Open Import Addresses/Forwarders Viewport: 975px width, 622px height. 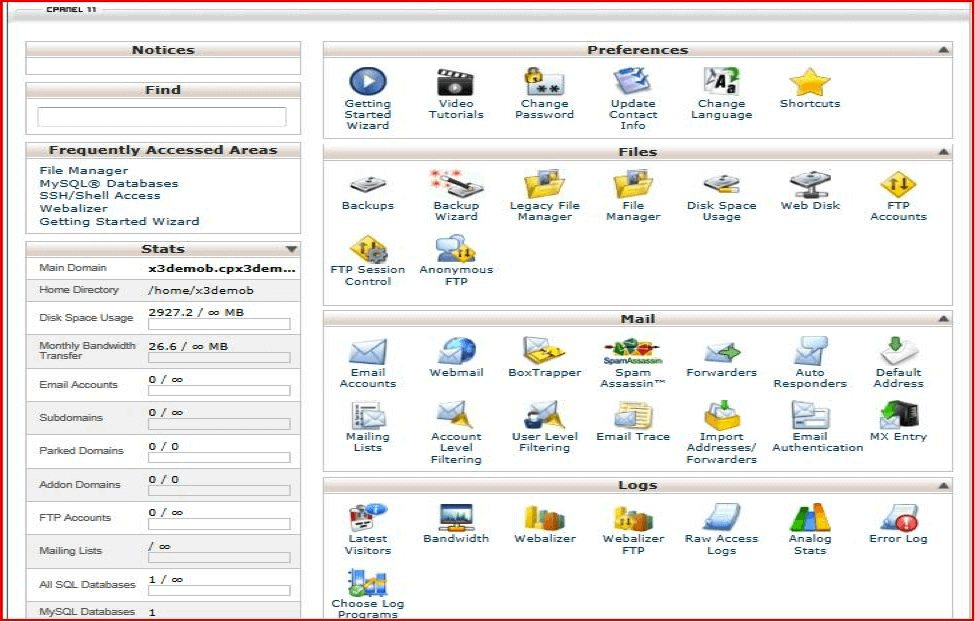[x=721, y=415]
